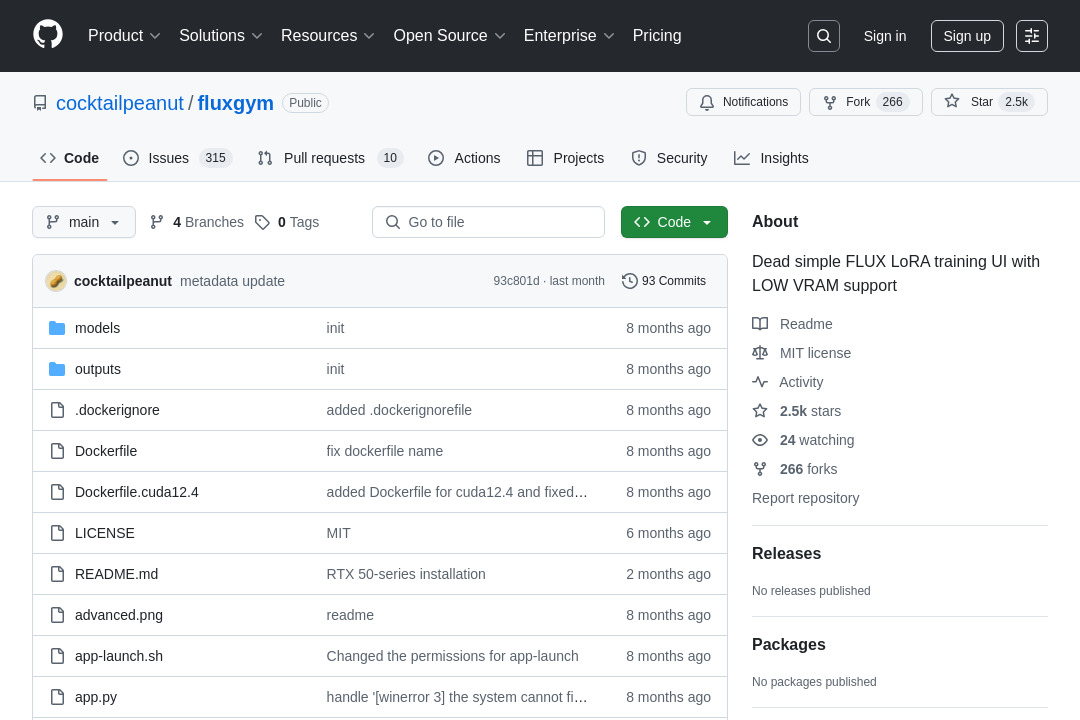Click the eye icon beside 24 watching
The height and width of the screenshot is (720, 1080).
click(760, 440)
